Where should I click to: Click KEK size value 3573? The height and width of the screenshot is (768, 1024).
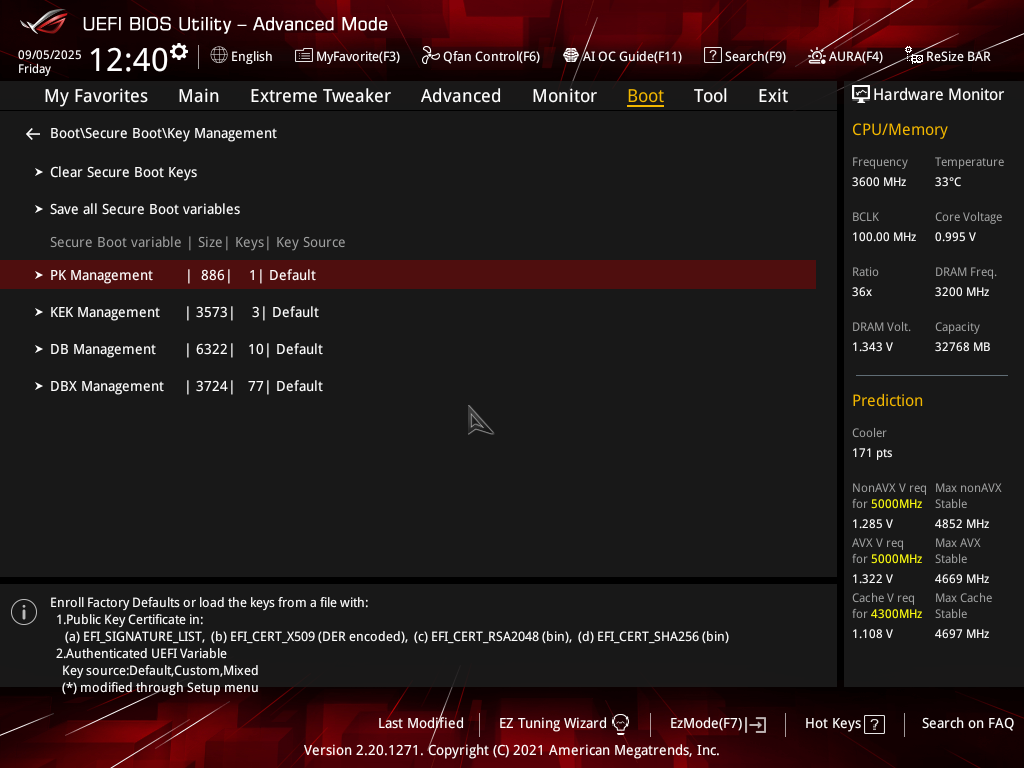pos(212,313)
